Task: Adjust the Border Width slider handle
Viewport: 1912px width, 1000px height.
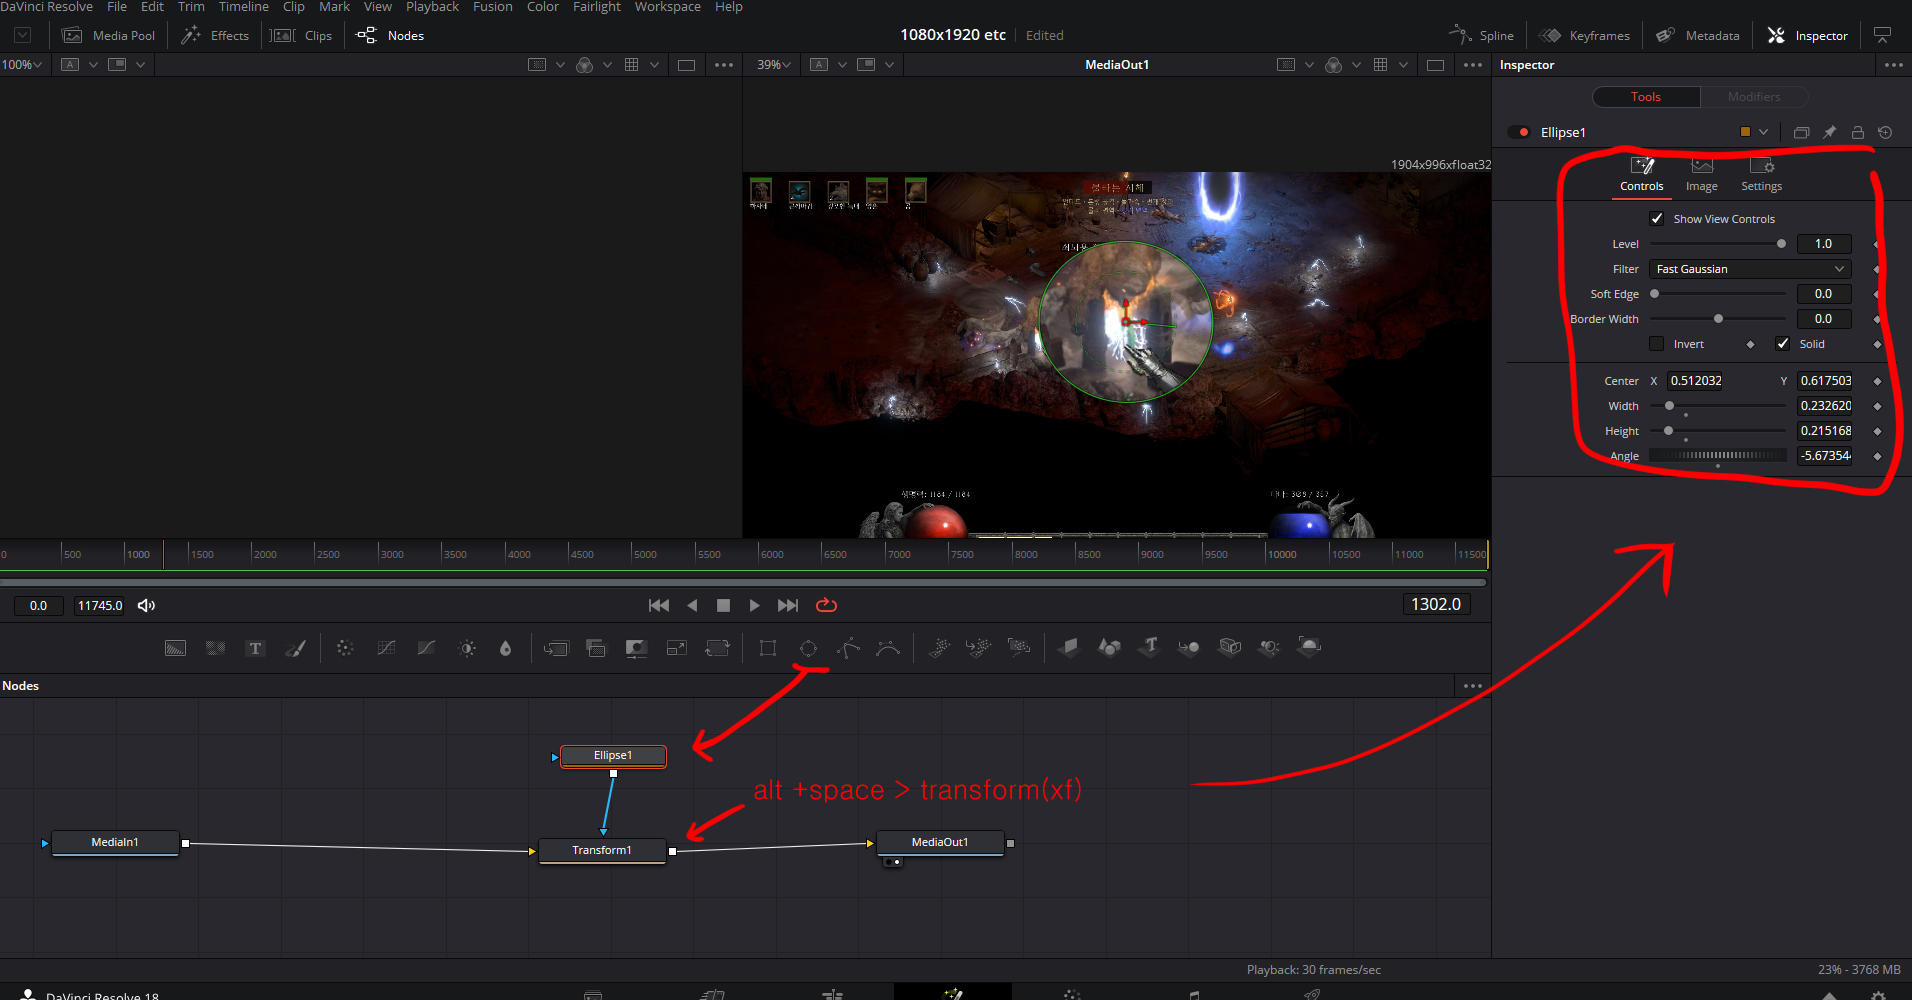Action: (1718, 319)
